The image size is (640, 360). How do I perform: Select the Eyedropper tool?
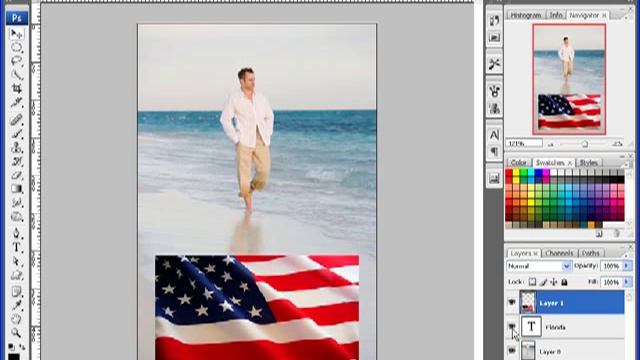[16, 305]
